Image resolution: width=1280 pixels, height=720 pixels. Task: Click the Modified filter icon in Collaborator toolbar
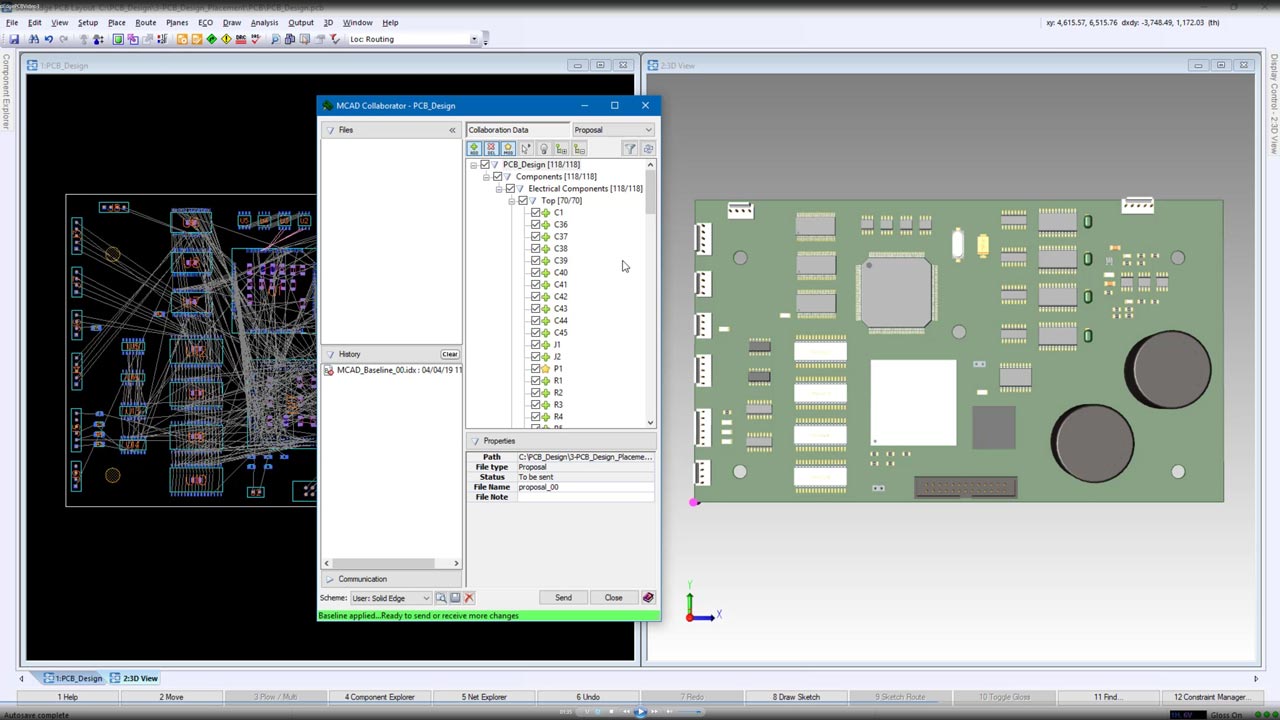coord(508,149)
